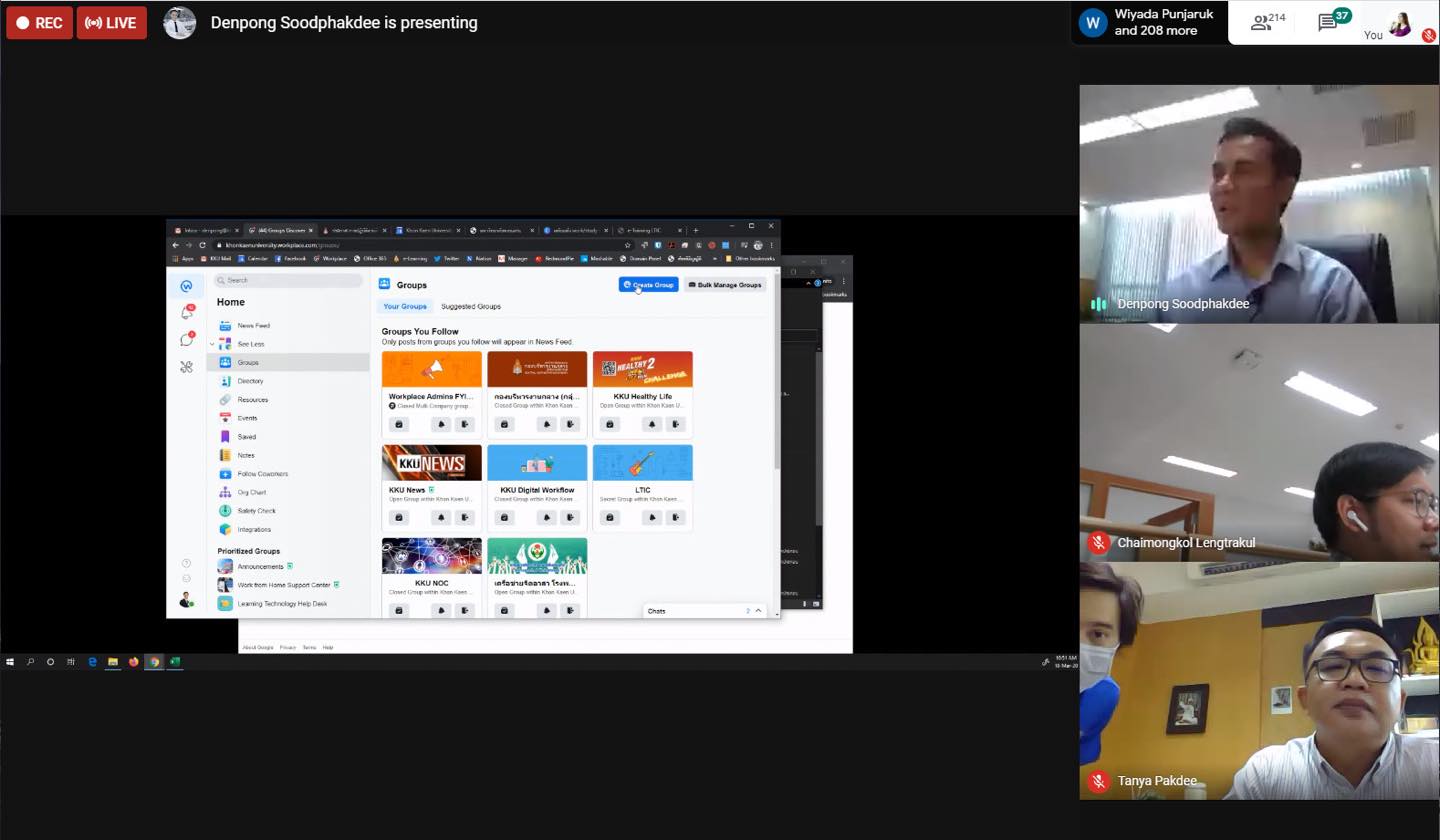The image size is (1440, 840).
Task: Select Denpong Soodphakdee's video tile
Action: pyautogui.click(x=1259, y=204)
